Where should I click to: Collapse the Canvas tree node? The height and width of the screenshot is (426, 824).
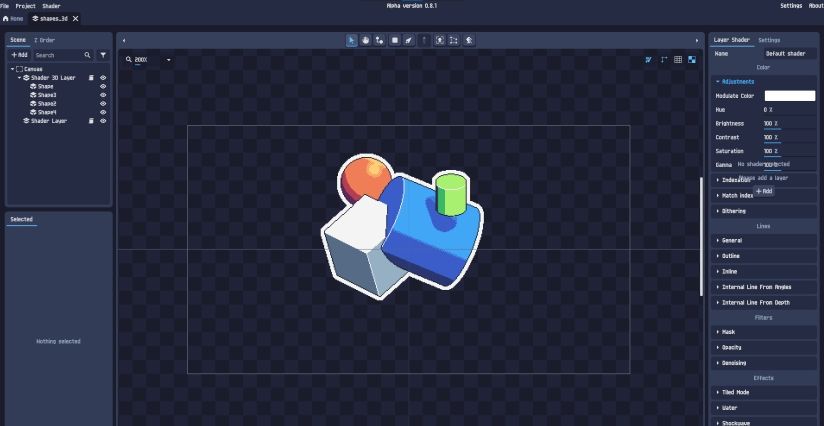12,69
